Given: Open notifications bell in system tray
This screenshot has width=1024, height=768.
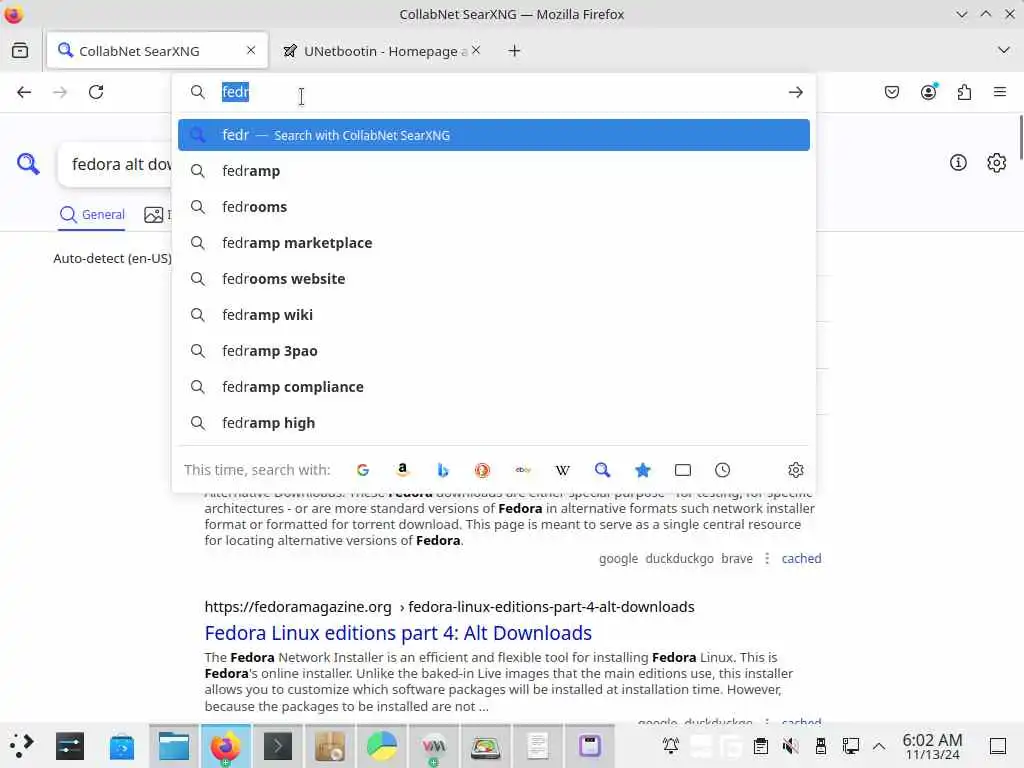Looking at the screenshot, I should coord(671,746).
